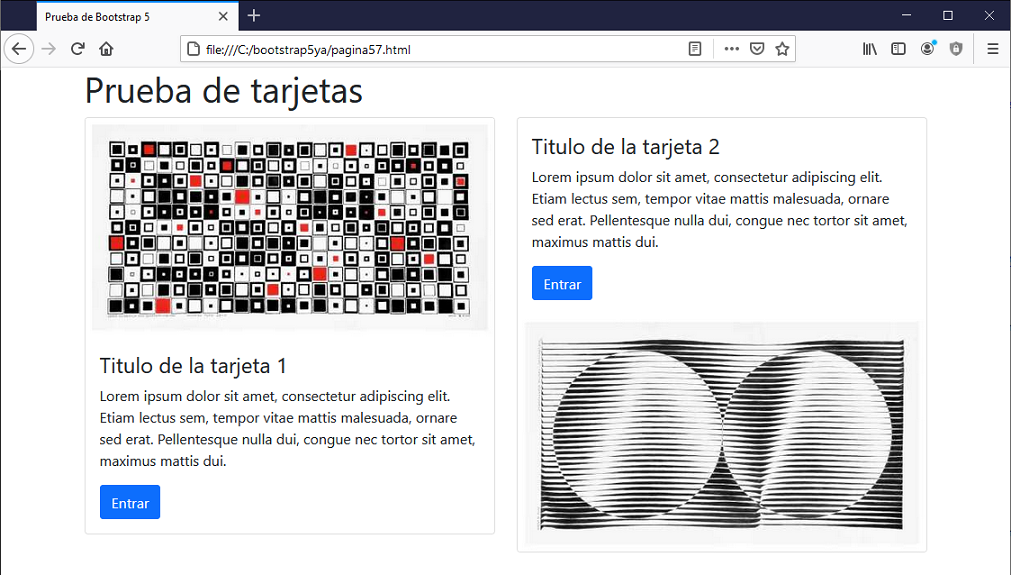The image size is (1011, 575).
Task: Close the Firefox window
Action: (989, 15)
